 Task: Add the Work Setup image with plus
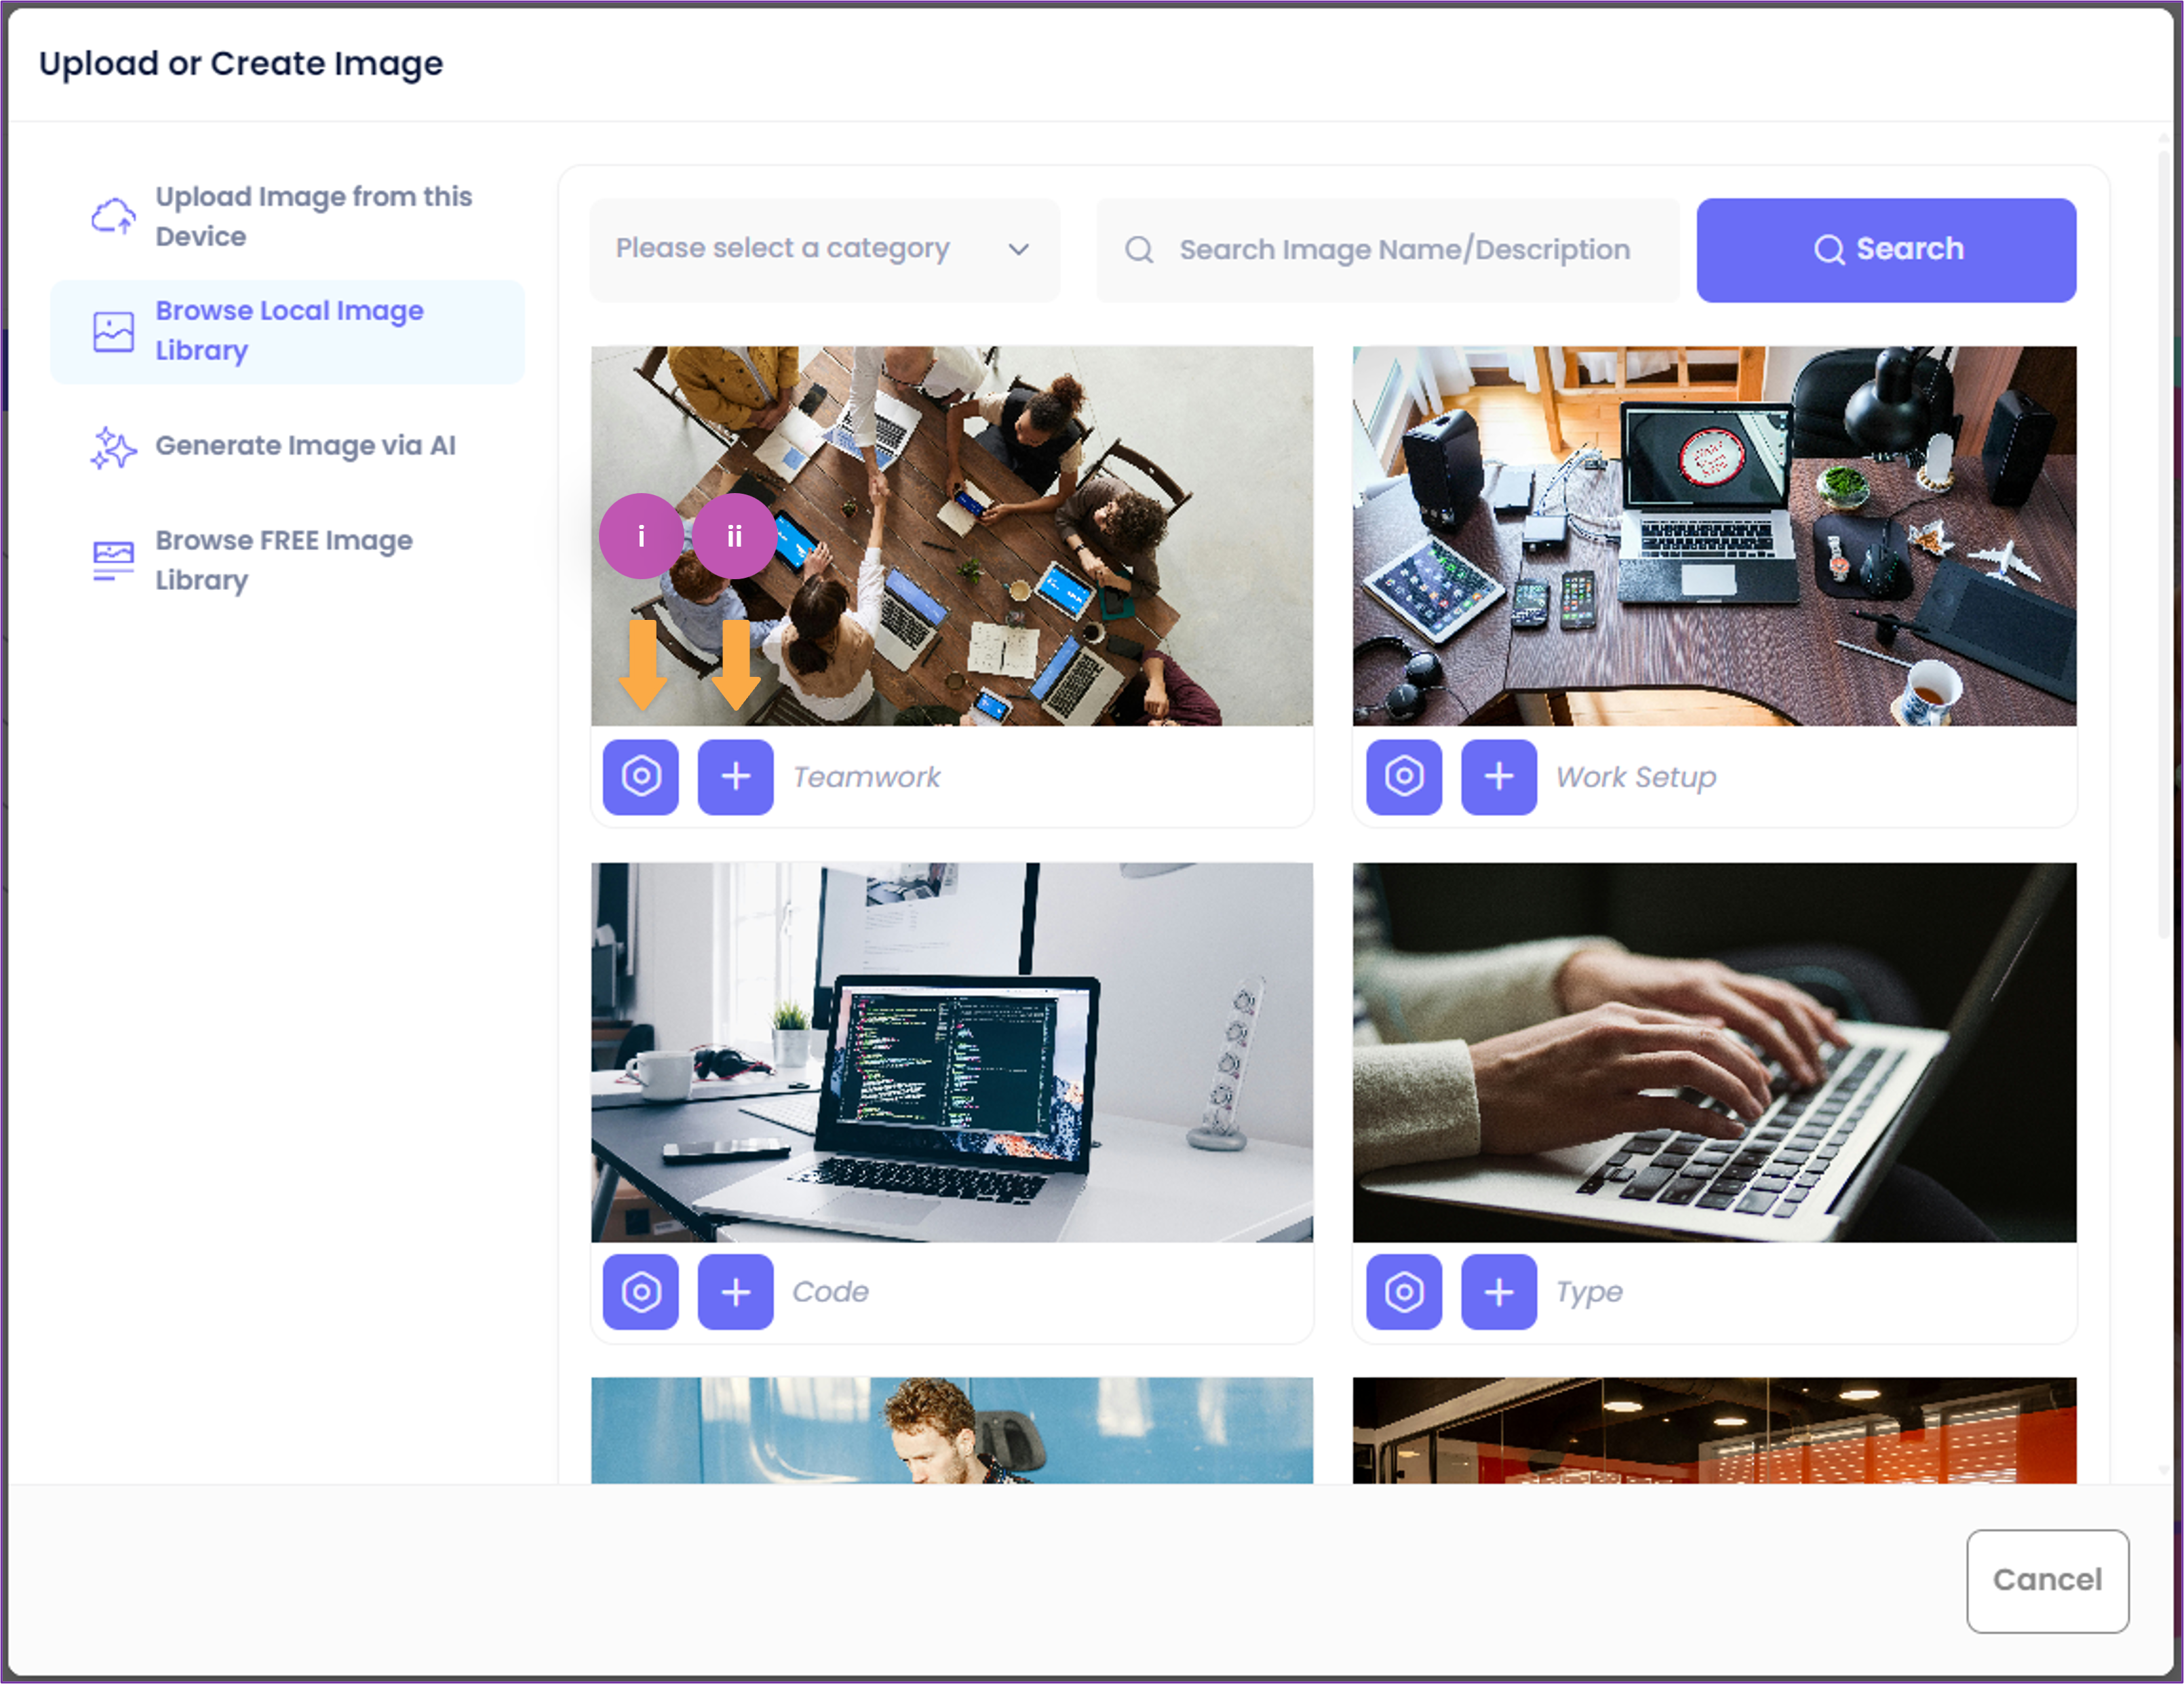pos(1498,777)
